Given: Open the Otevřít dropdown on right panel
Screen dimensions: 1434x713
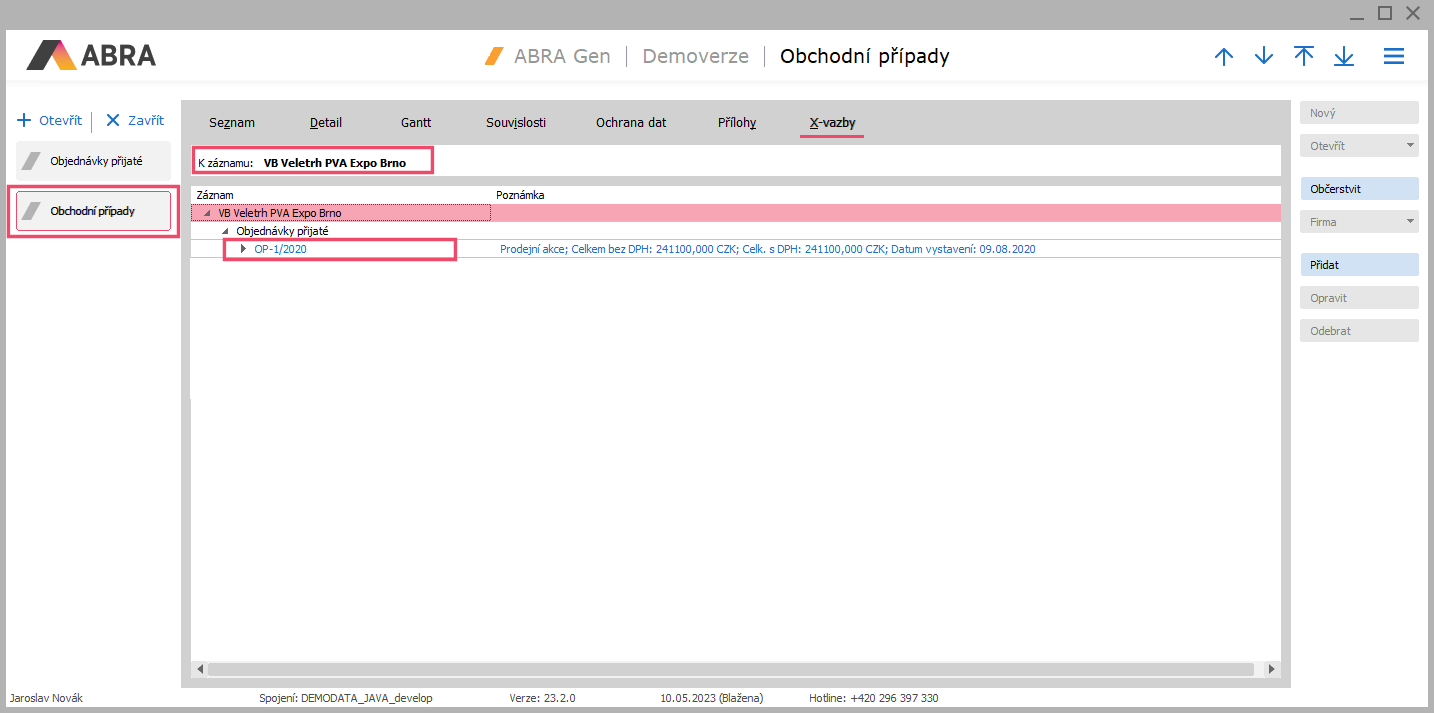Looking at the screenshot, I should pos(1410,146).
